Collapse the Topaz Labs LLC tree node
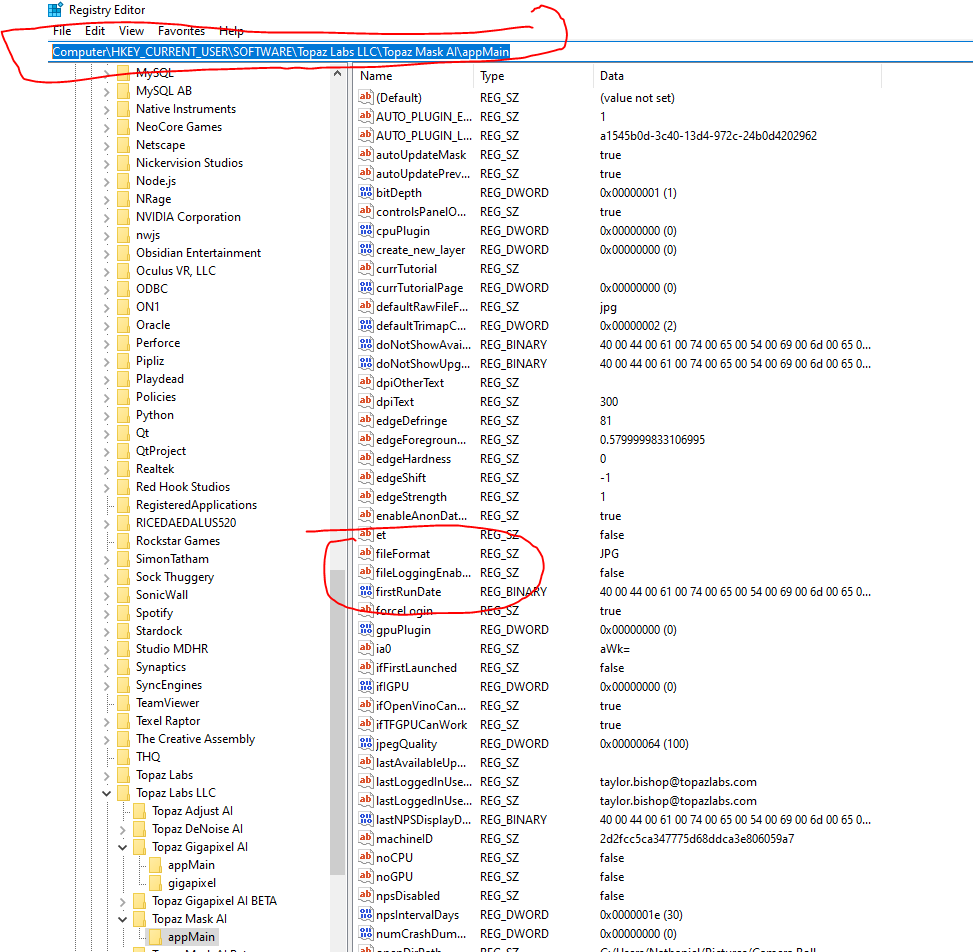Image resolution: width=973 pixels, height=952 pixels. point(107,793)
